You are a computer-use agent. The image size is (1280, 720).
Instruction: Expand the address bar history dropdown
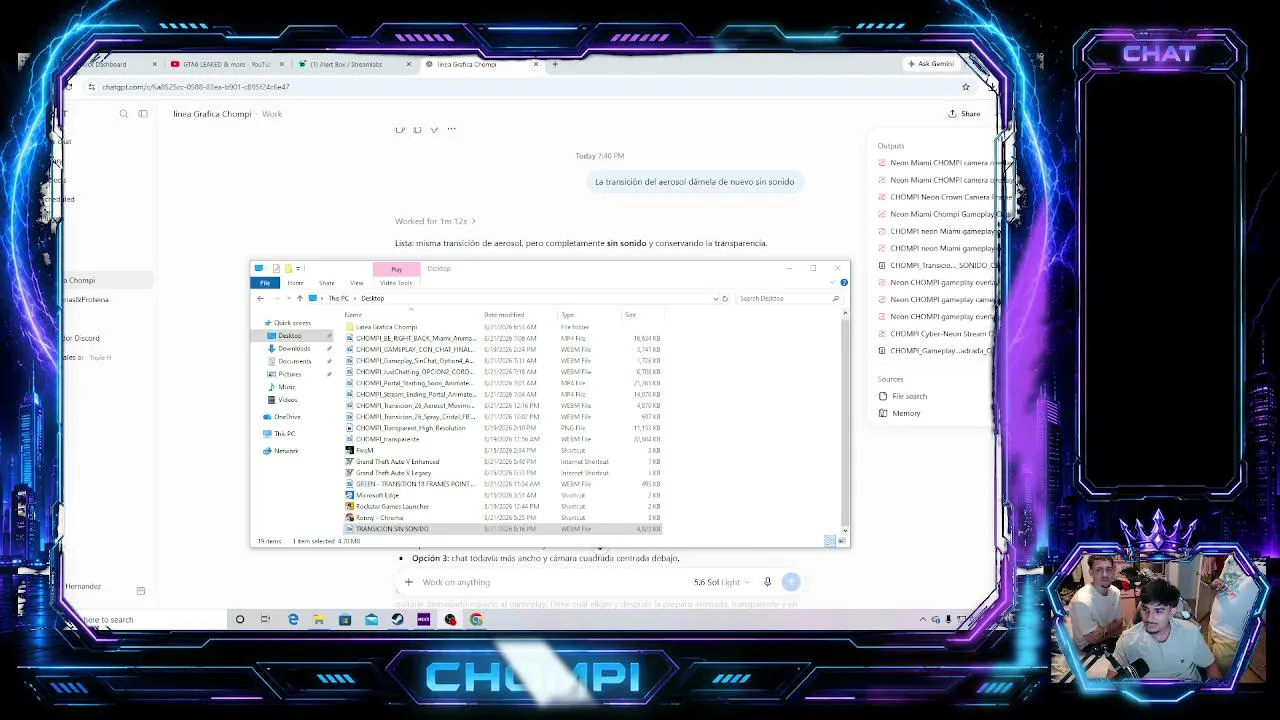[x=715, y=298]
